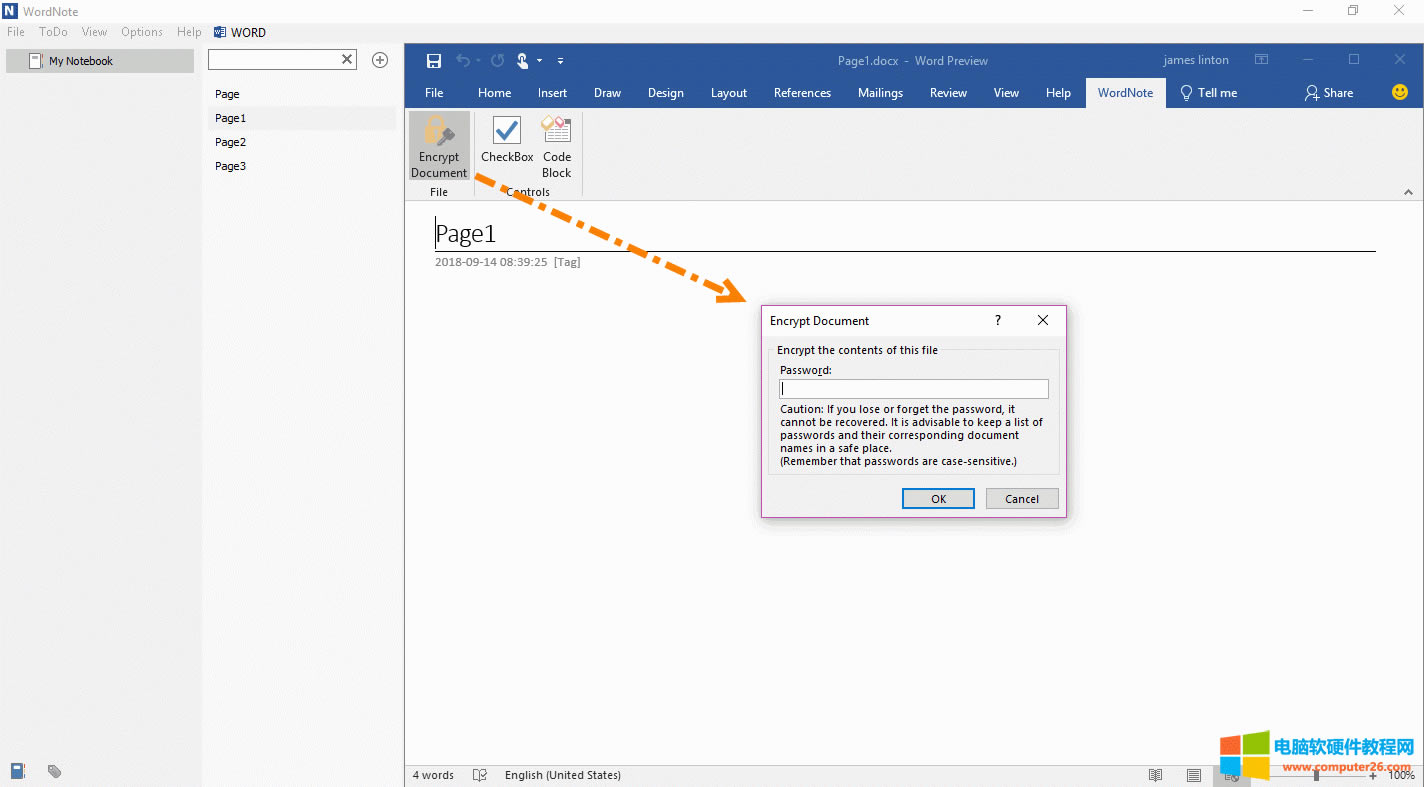Image resolution: width=1424 pixels, height=787 pixels.
Task: Click the notebook icon in bottom-left corner
Action: point(17,771)
